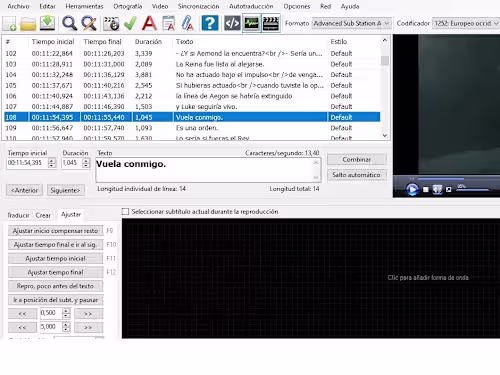Launch visual sync clock icon
Image resolution: width=500 pixels, height=375 pixels.
point(111,24)
